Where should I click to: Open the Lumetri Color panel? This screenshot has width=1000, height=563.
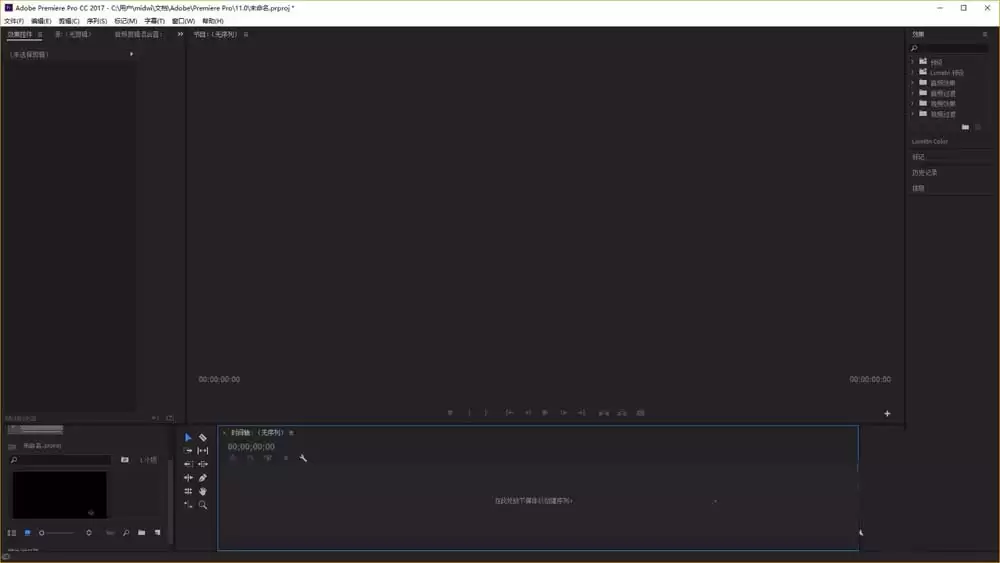click(x=930, y=142)
